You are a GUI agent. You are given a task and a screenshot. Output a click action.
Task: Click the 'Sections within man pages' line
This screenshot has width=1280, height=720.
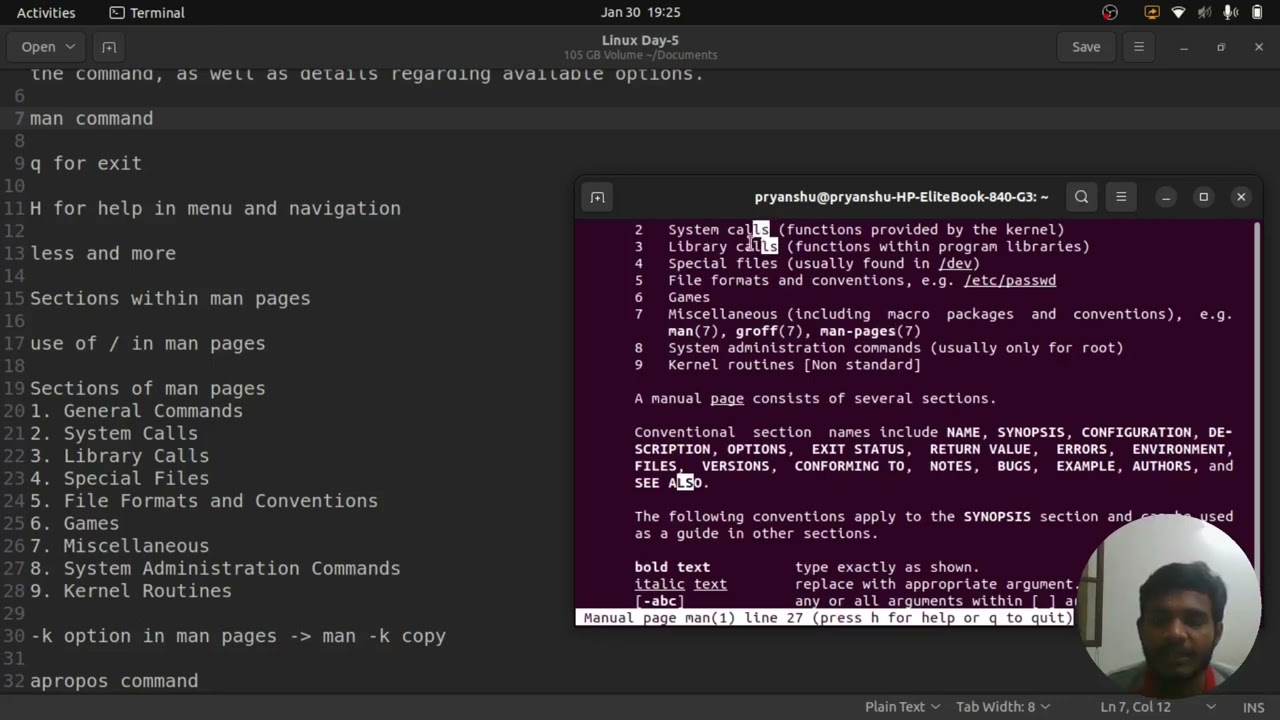coord(170,298)
